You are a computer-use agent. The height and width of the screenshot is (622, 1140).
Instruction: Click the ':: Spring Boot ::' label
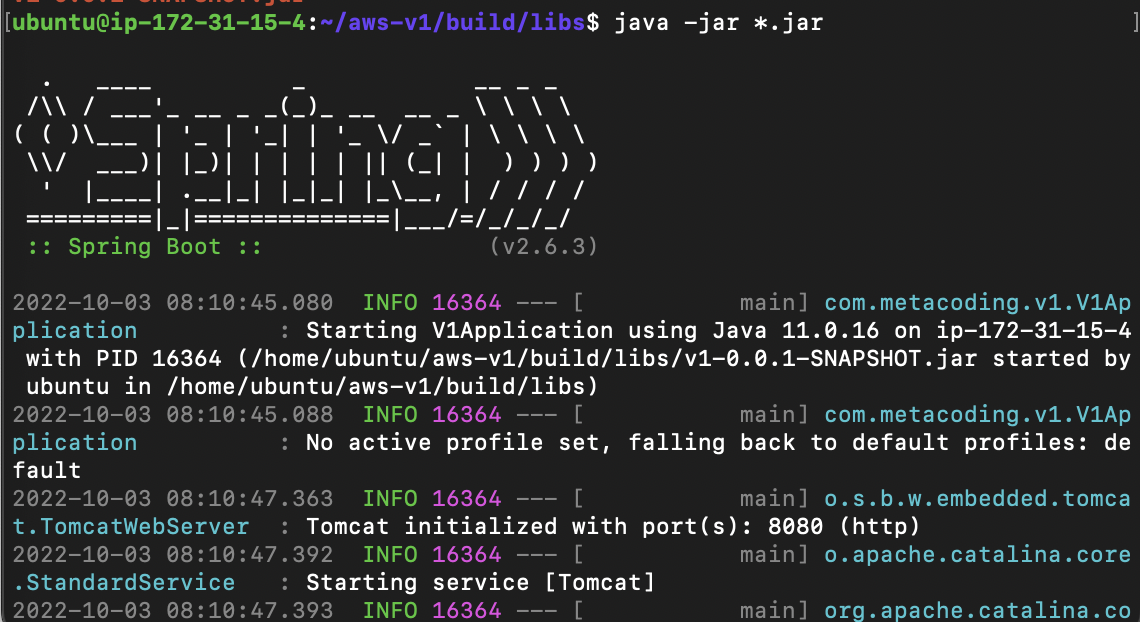click(x=145, y=246)
